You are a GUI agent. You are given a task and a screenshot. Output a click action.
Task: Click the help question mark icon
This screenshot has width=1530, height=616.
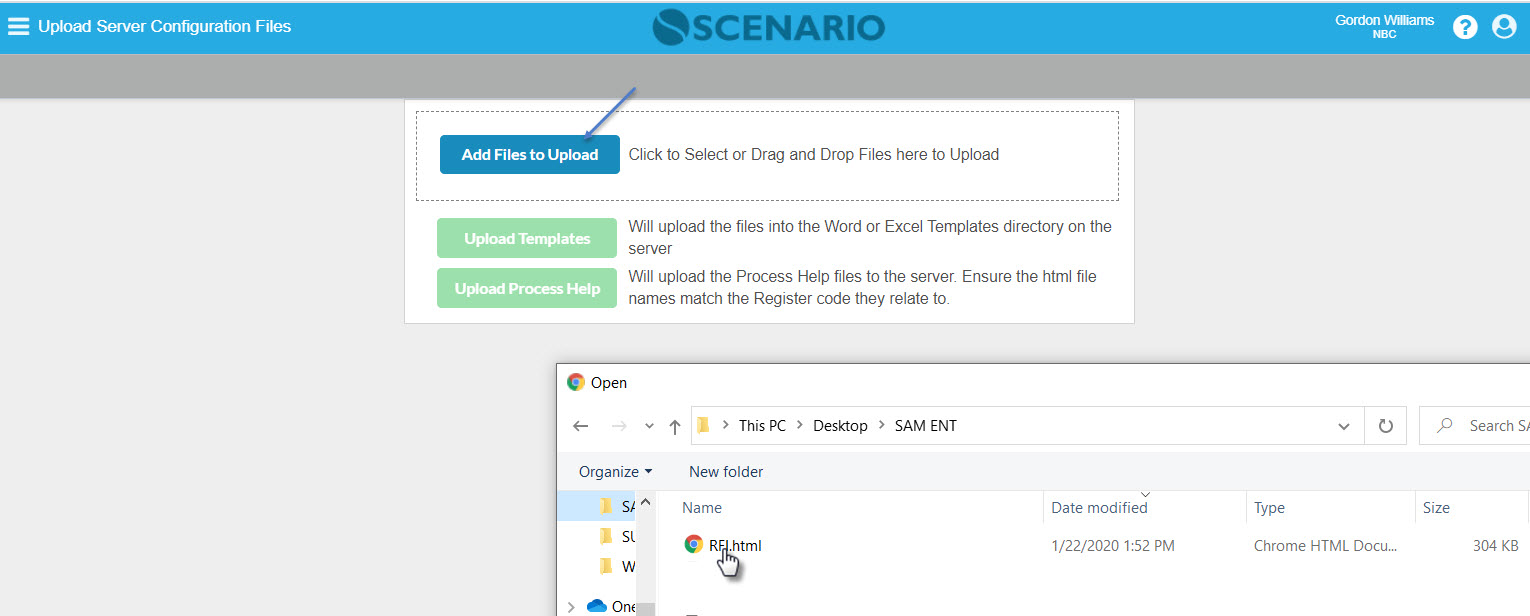point(1465,27)
